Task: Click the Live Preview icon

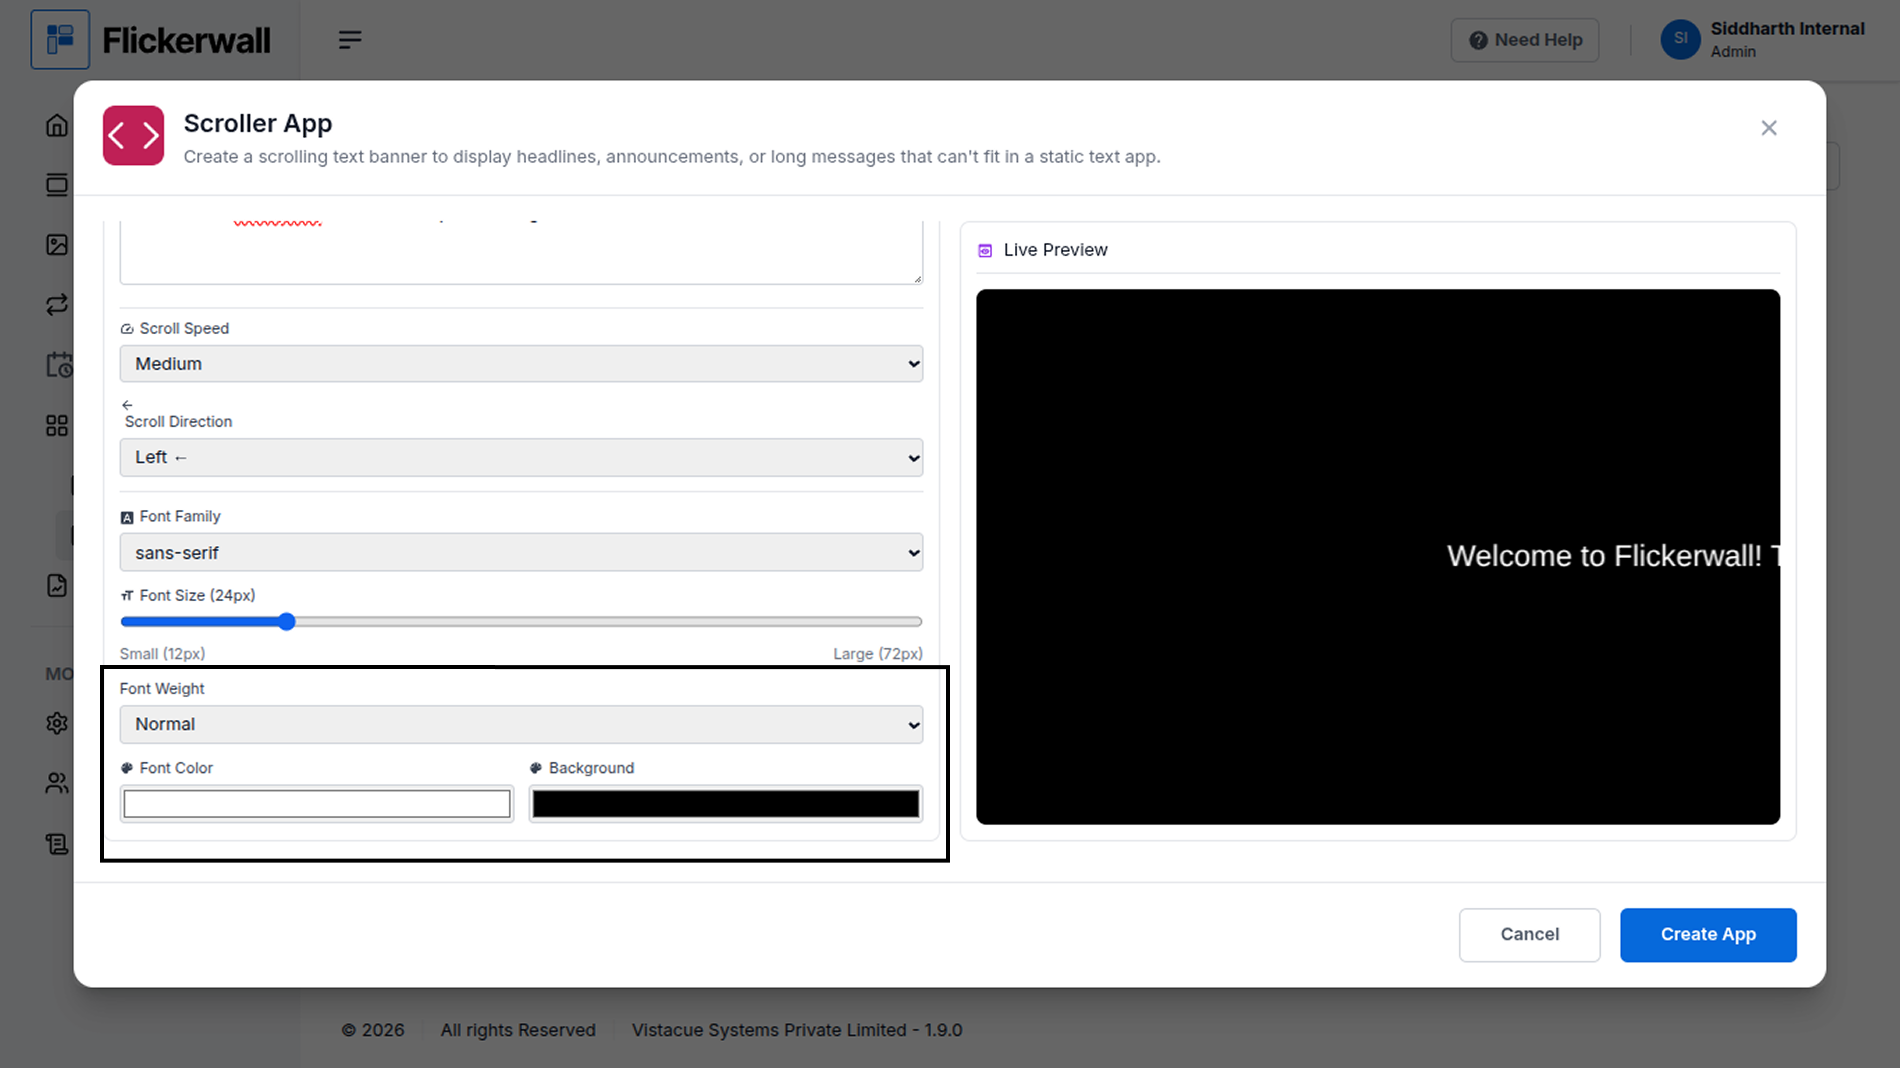Action: coord(985,250)
